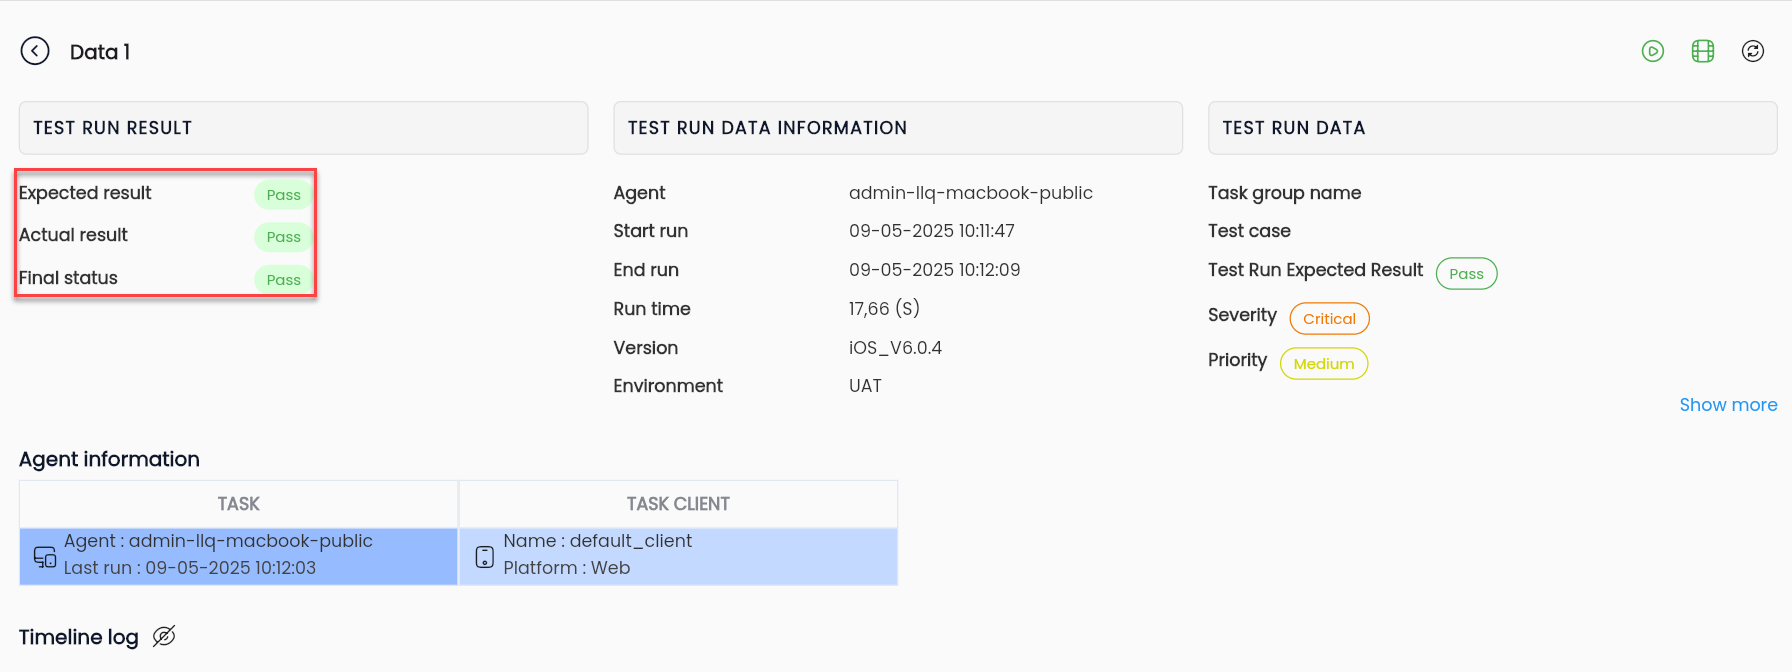Click the Test case label
This screenshot has width=1792, height=672.
coord(1249,231)
